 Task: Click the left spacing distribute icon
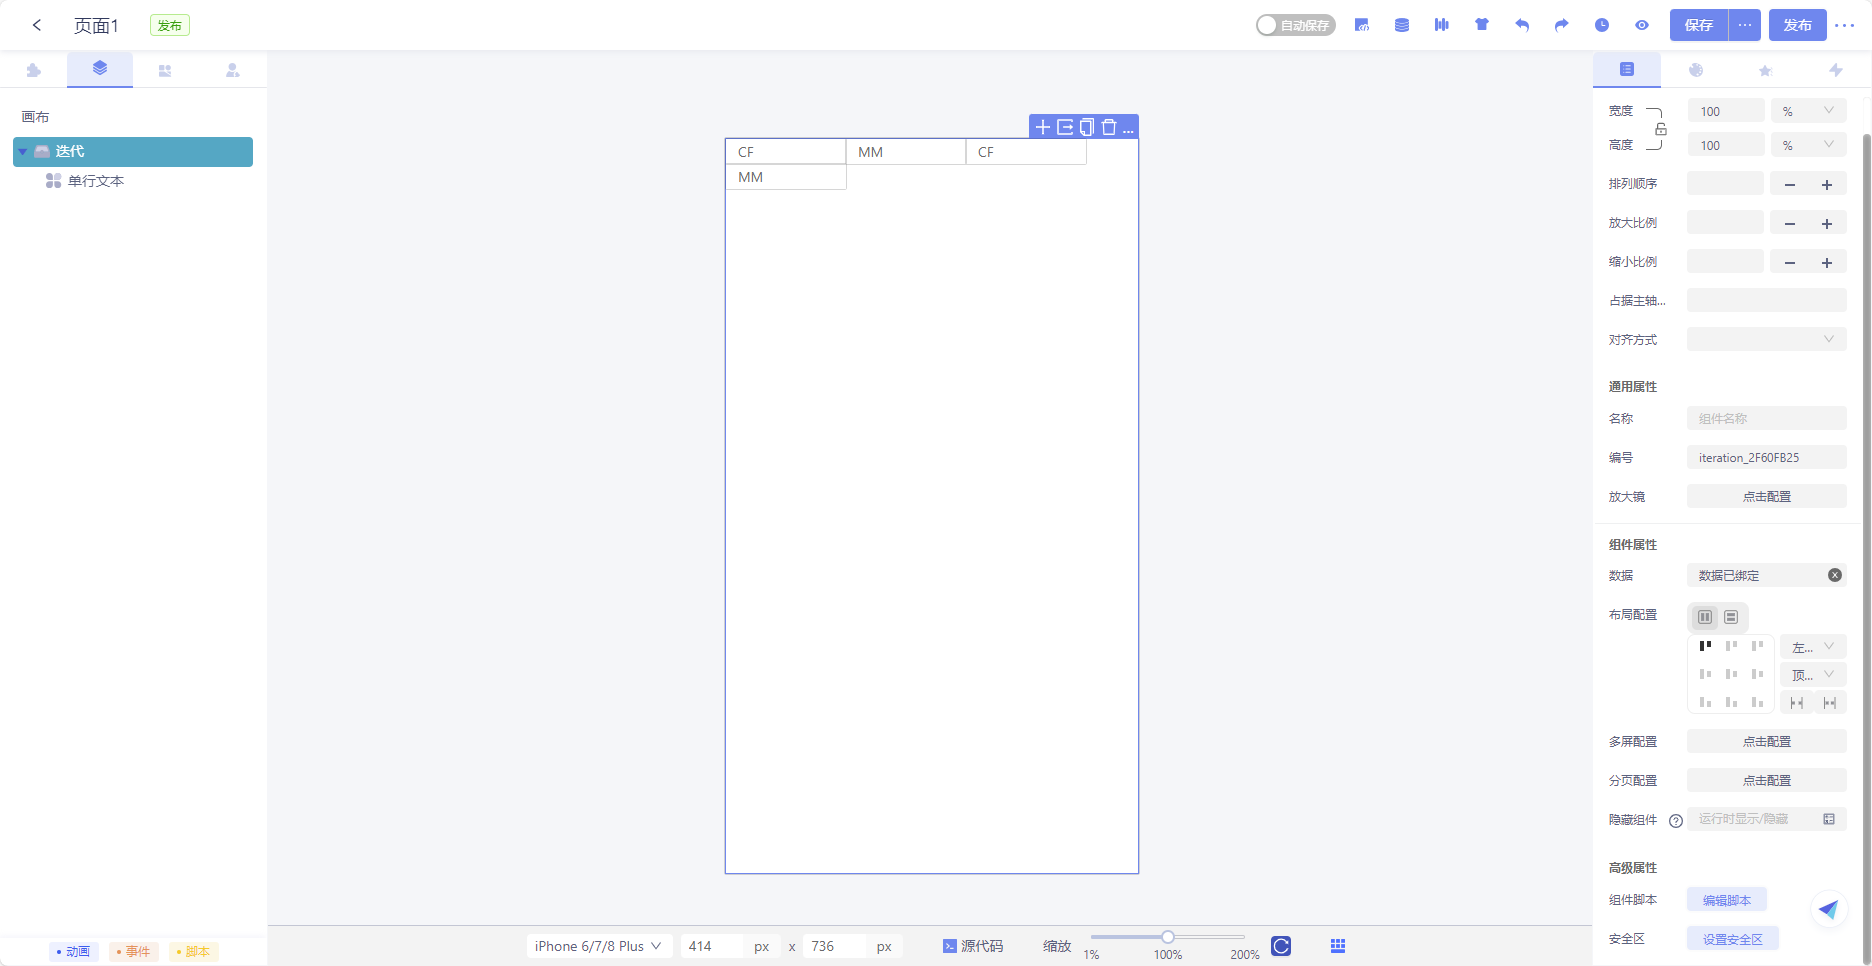coord(1797,703)
